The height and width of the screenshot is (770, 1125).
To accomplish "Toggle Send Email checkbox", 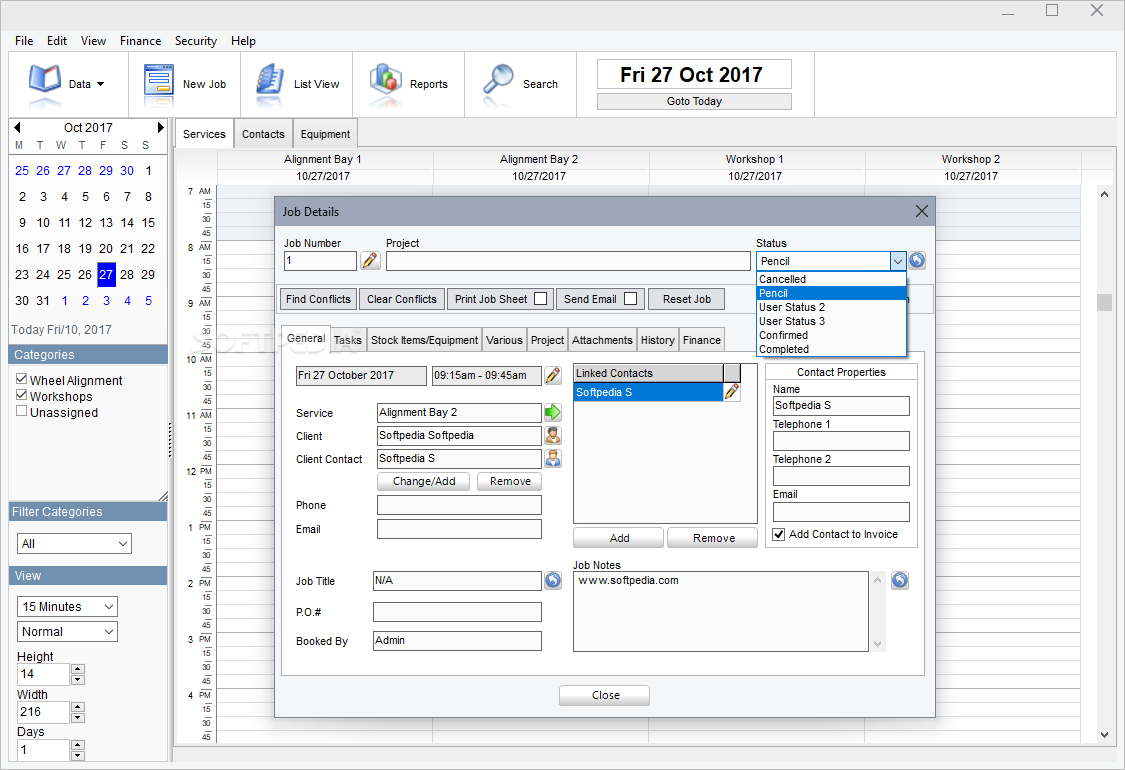I will [631, 299].
